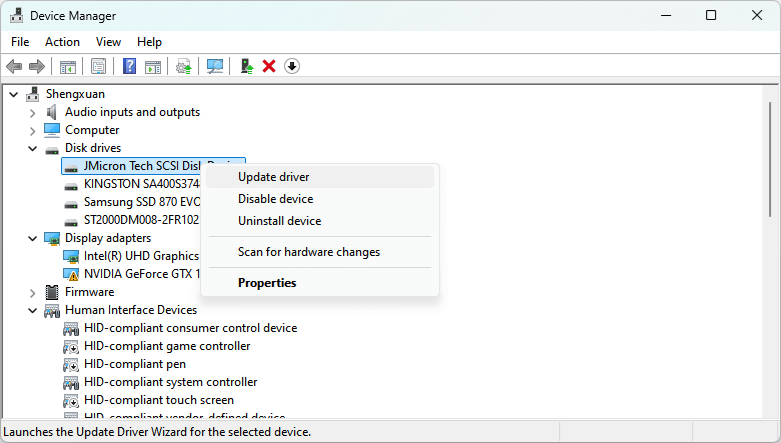The width and height of the screenshot is (781, 443).
Task: Choose Update driver from context menu
Action: [x=320, y=177]
